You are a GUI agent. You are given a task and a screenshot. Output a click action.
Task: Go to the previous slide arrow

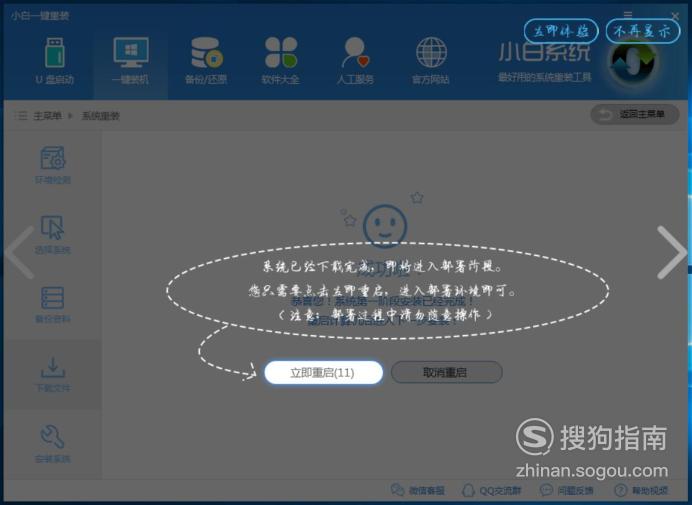(x=20, y=252)
